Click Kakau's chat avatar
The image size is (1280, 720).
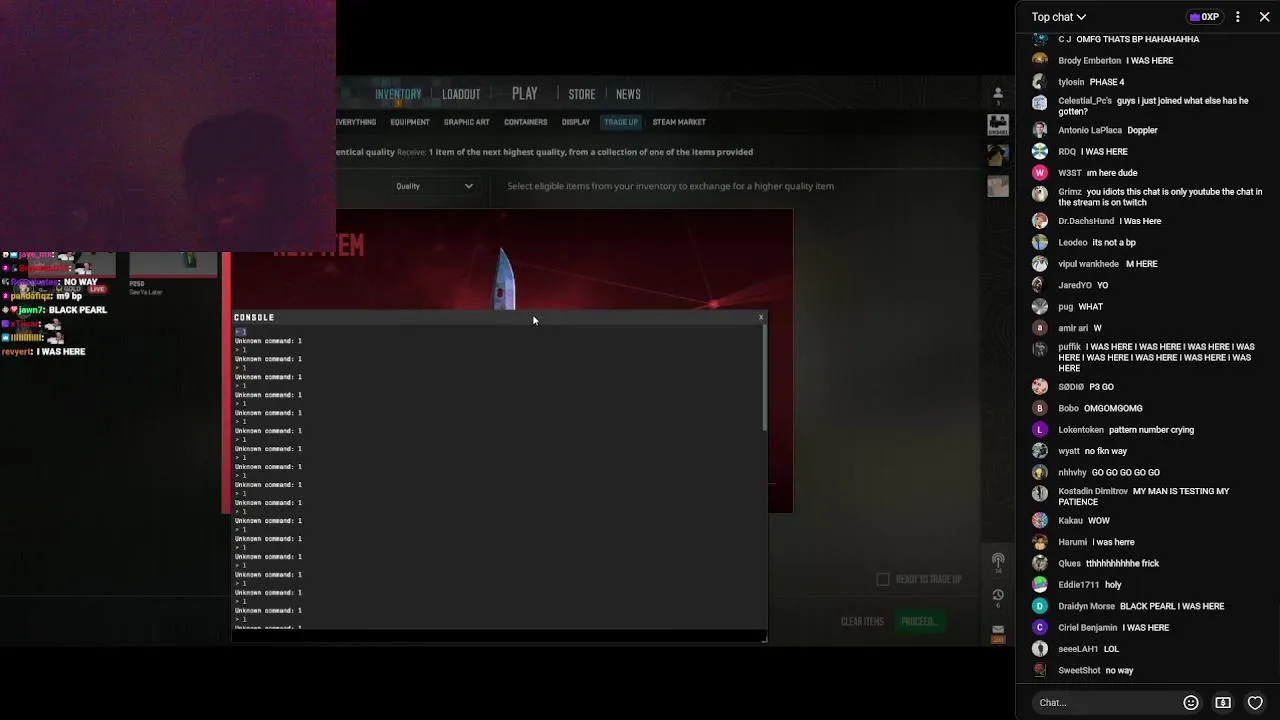coord(1040,521)
